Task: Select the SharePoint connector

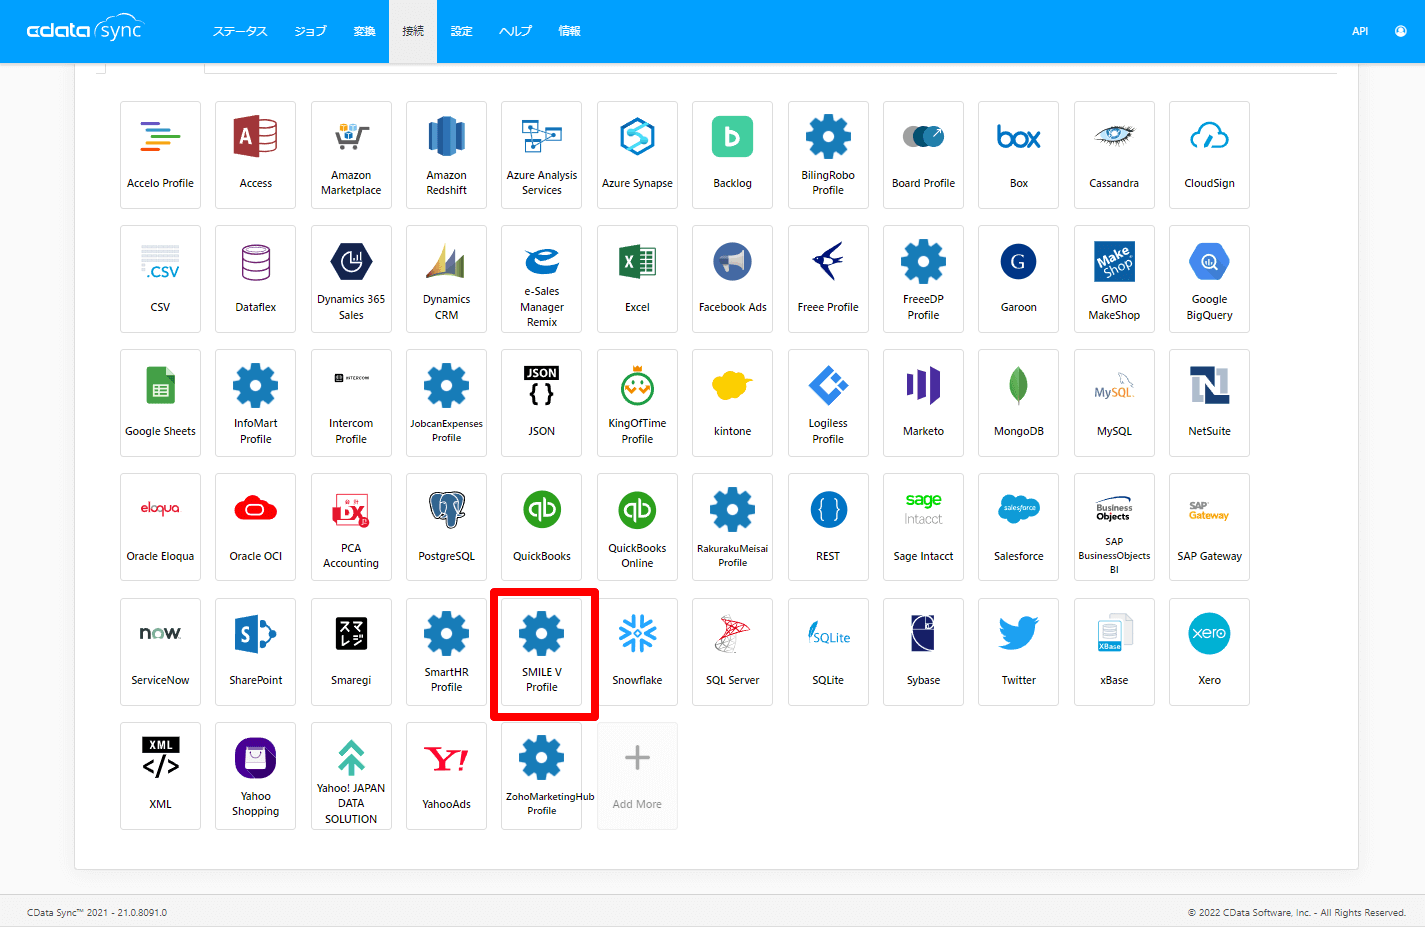Action: point(255,652)
